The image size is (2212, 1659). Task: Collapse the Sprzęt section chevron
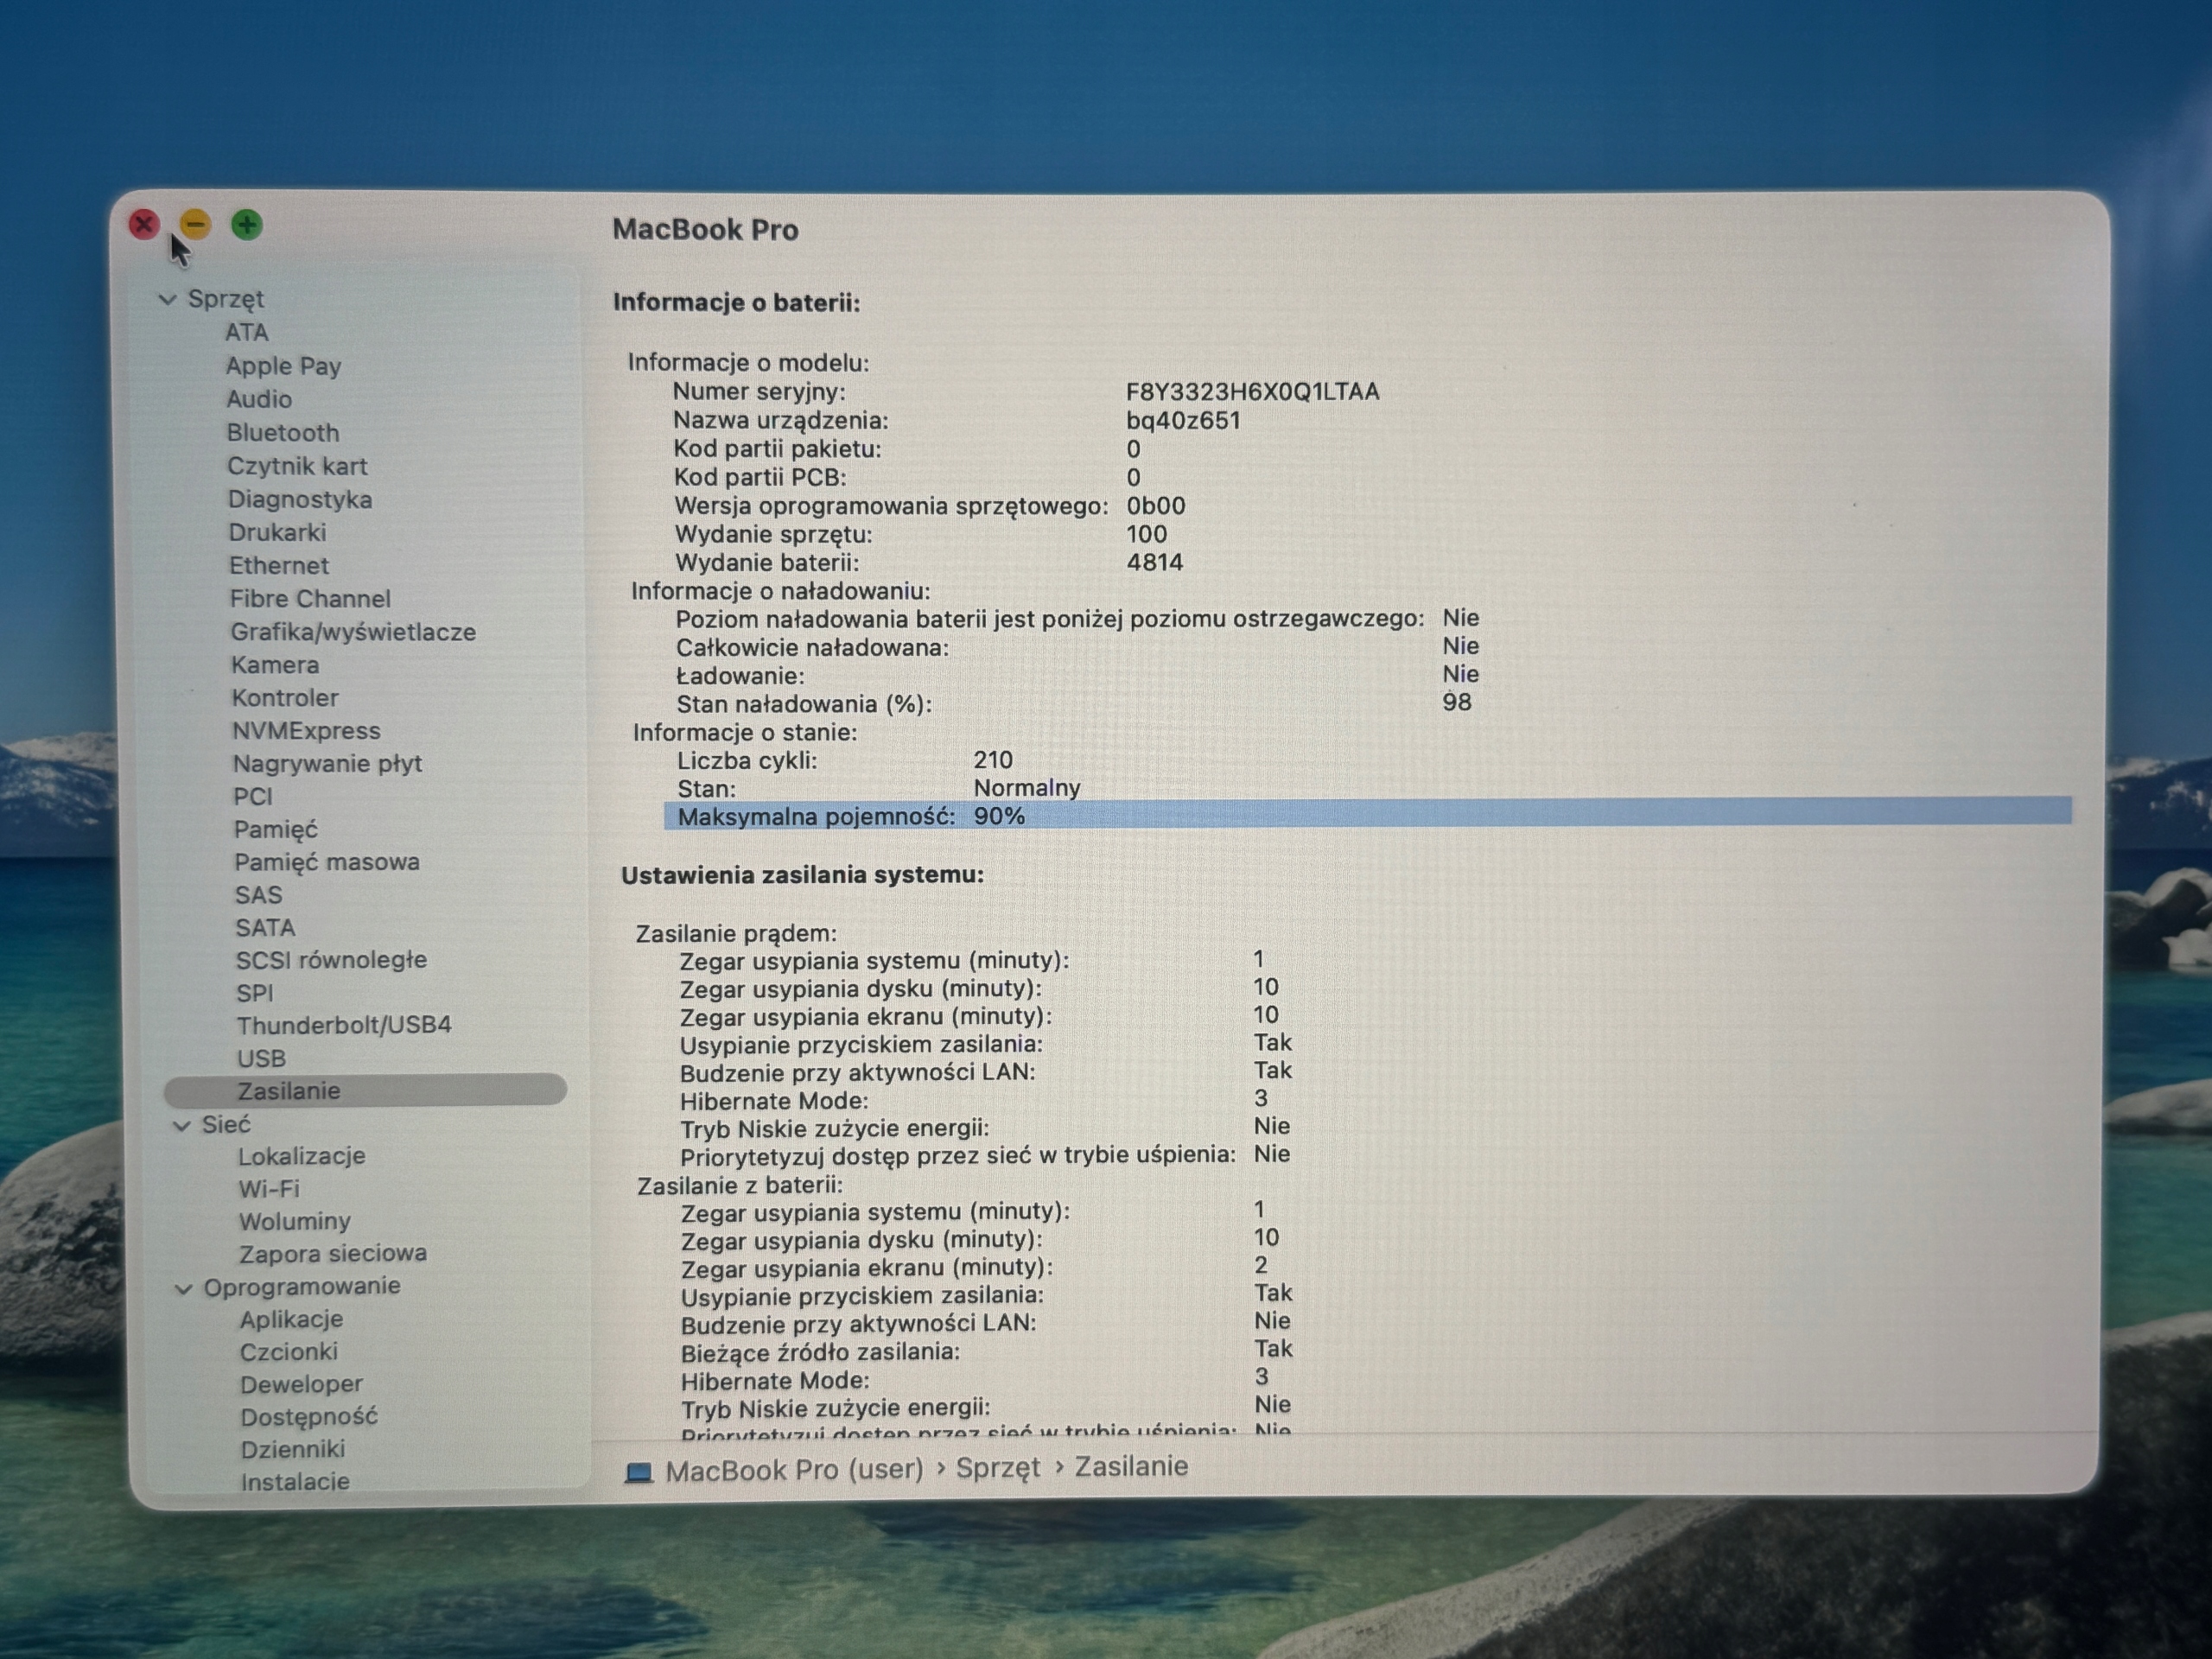point(167,299)
